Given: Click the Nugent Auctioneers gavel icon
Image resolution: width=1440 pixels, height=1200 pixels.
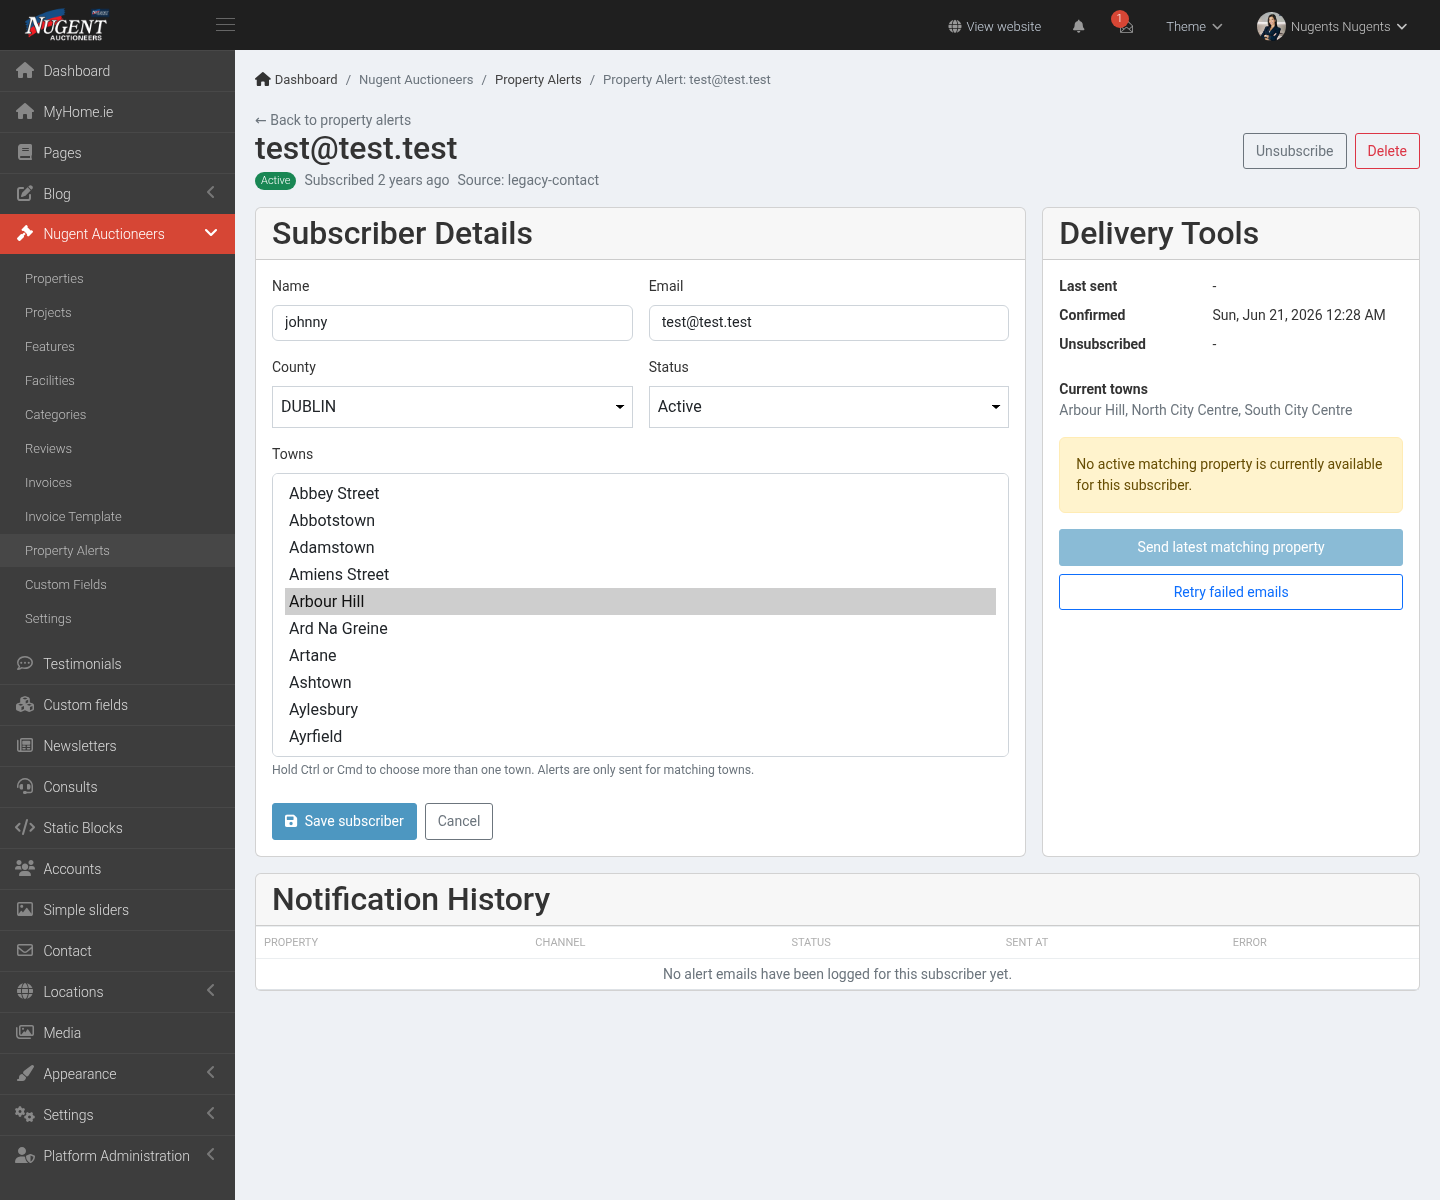Looking at the screenshot, I should (x=25, y=234).
